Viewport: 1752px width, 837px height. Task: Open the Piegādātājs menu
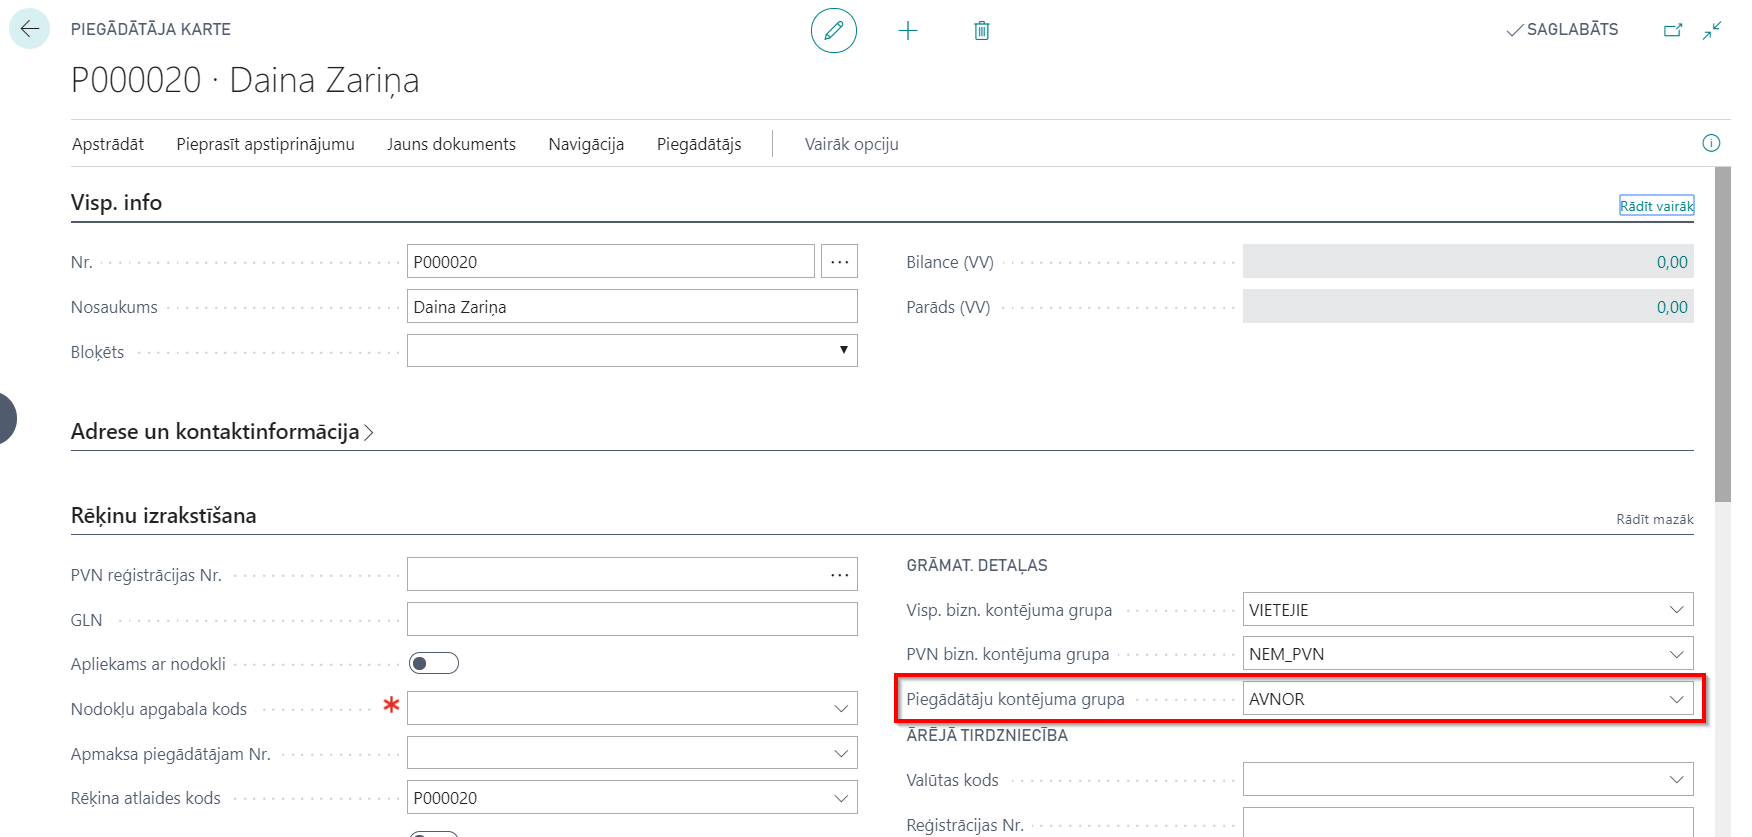(x=699, y=144)
